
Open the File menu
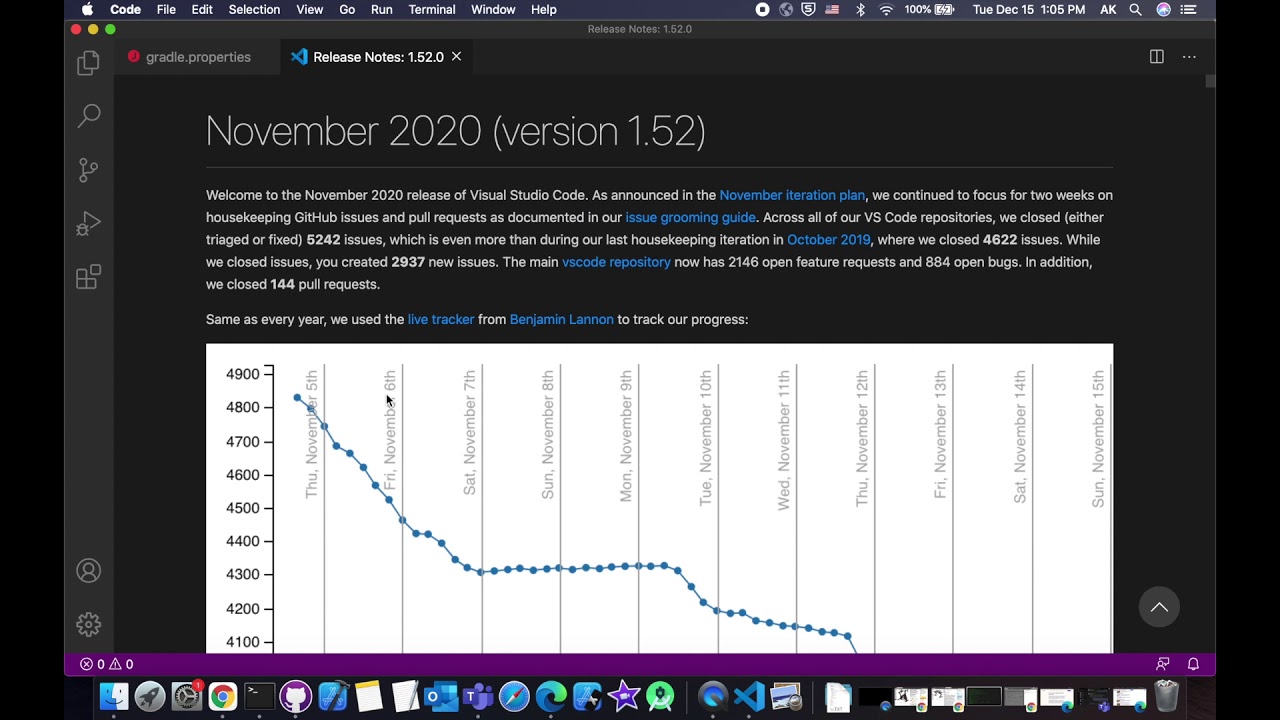point(166,9)
